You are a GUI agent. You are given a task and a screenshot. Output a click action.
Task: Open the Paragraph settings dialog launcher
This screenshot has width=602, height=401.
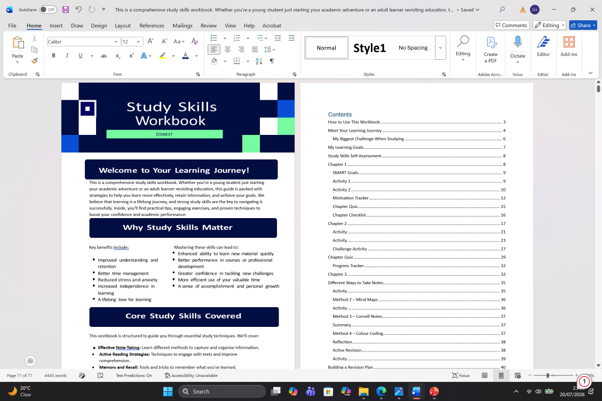pyautogui.click(x=294, y=75)
